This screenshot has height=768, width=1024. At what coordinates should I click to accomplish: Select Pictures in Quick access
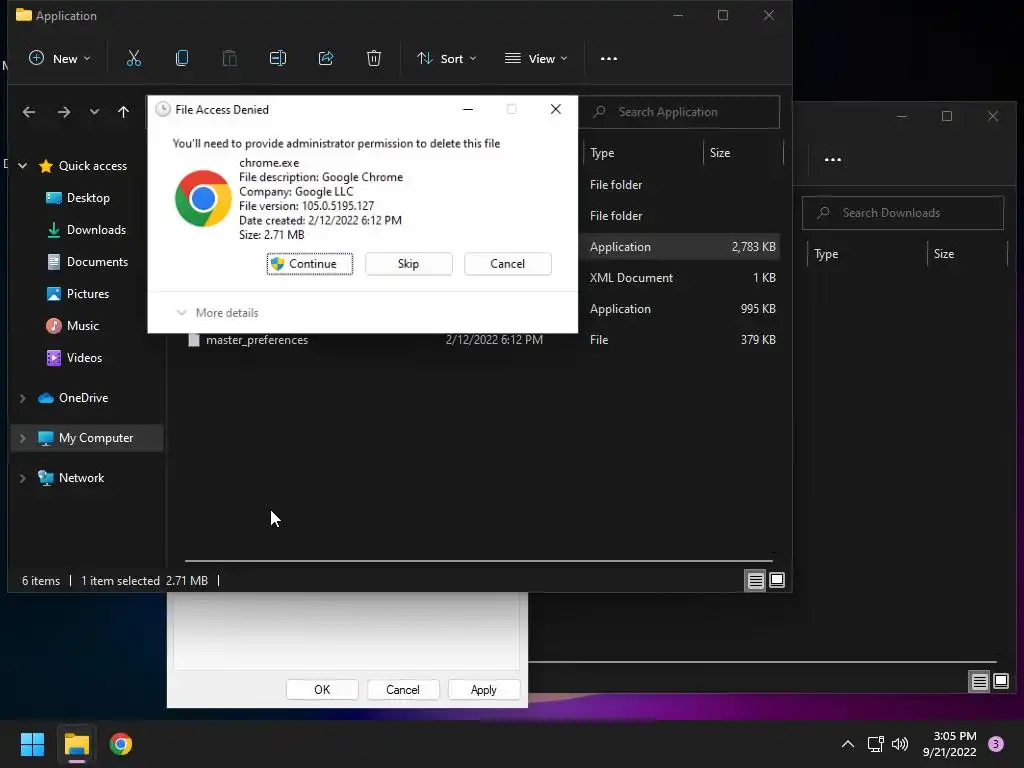pos(78,294)
